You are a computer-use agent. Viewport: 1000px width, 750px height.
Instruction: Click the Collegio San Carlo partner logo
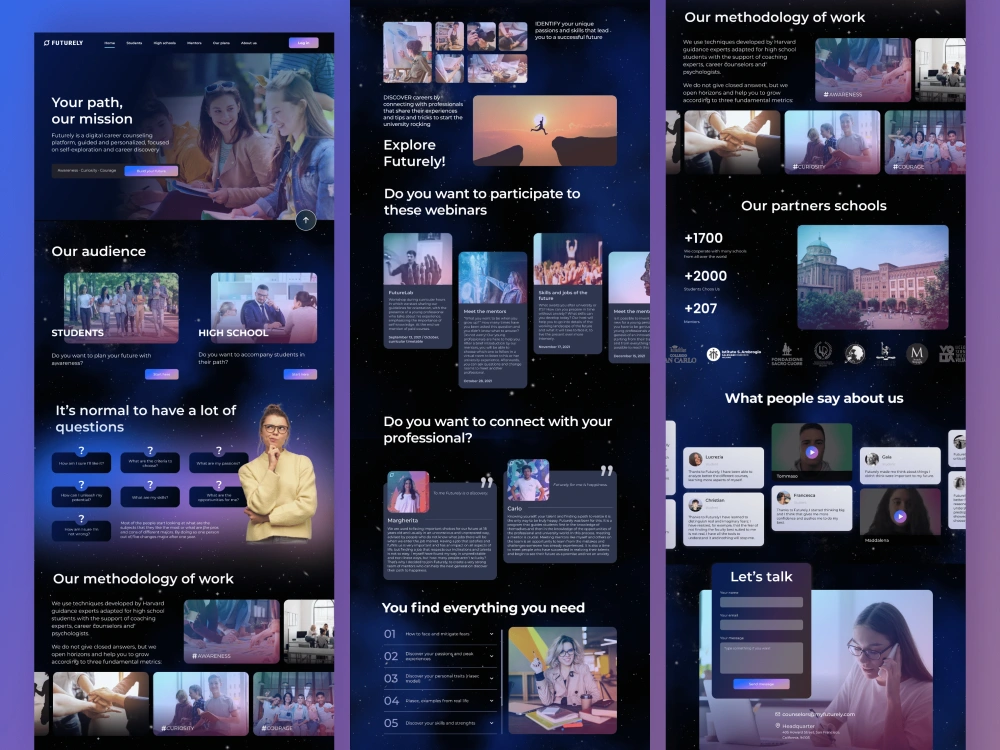[681, 355]
